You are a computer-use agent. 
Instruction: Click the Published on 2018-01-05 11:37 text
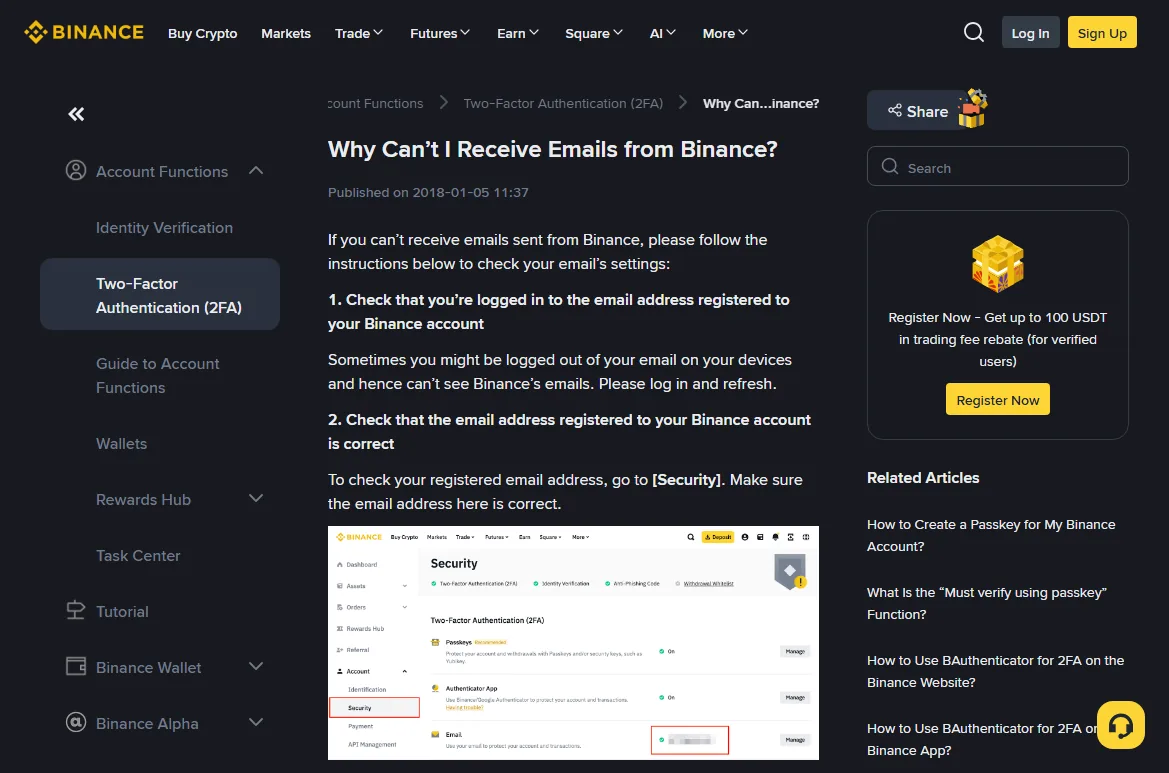point(428,192)
